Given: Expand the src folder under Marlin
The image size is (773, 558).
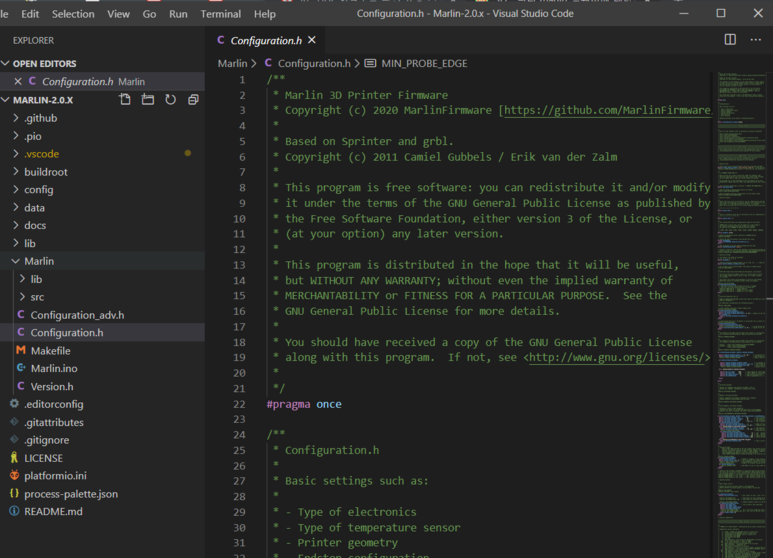Looking at the screenshot, I should [x=22, y=297].
